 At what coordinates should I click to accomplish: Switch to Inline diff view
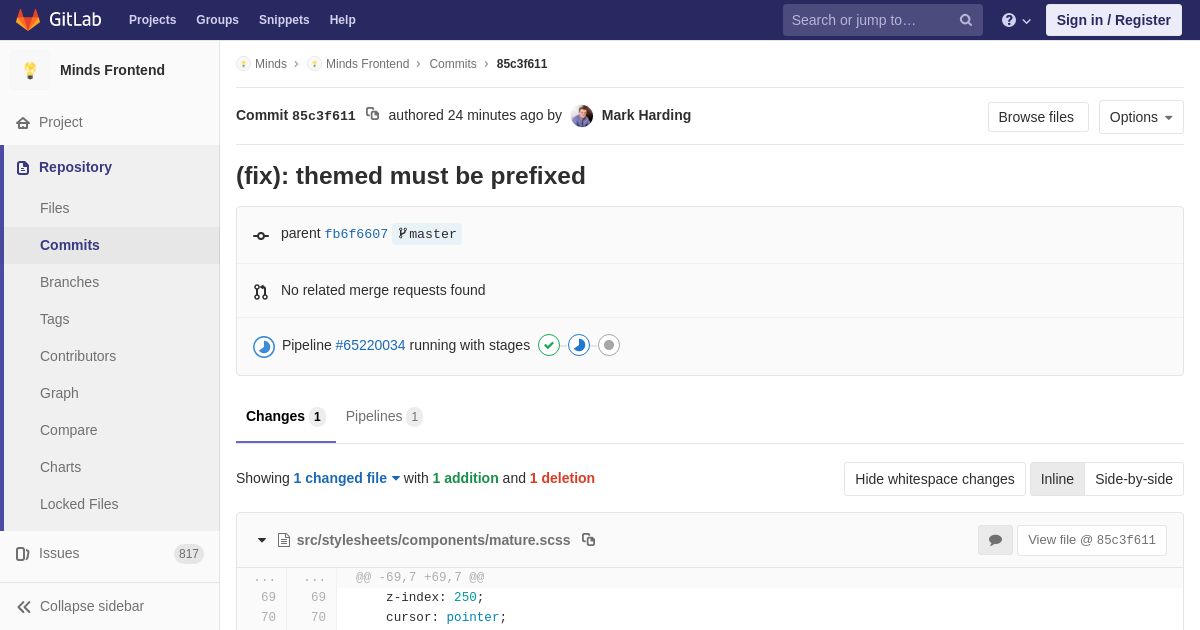1057,479
